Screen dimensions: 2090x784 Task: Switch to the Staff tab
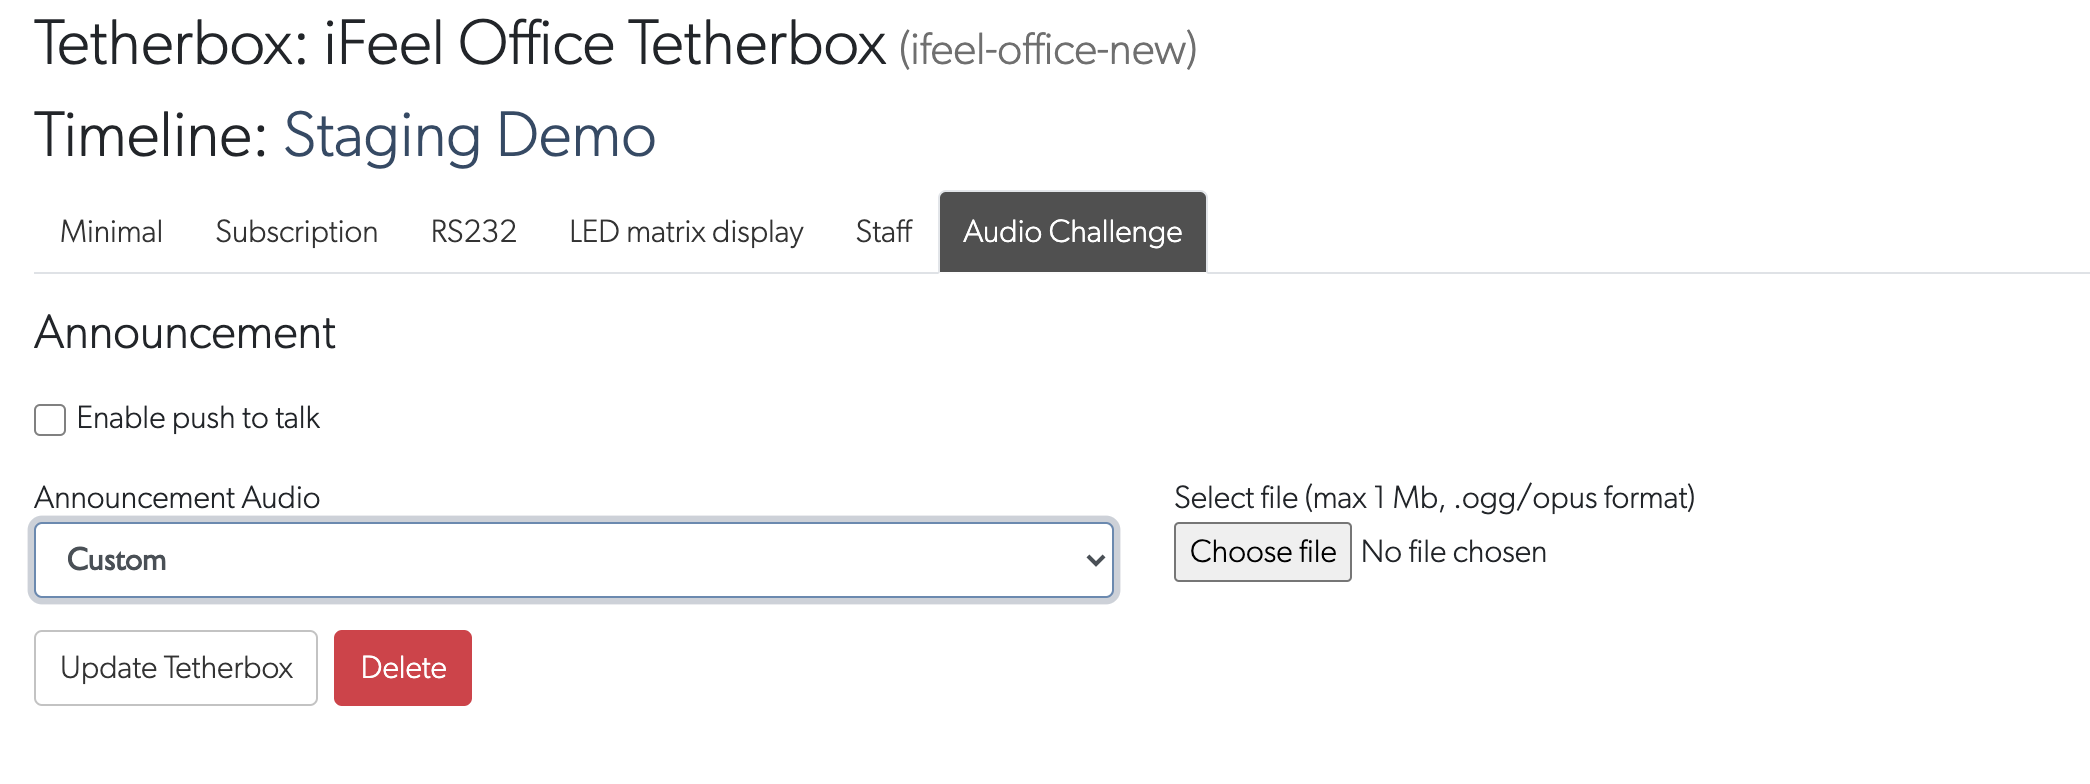pyautogui.click(x=883, y=231)
